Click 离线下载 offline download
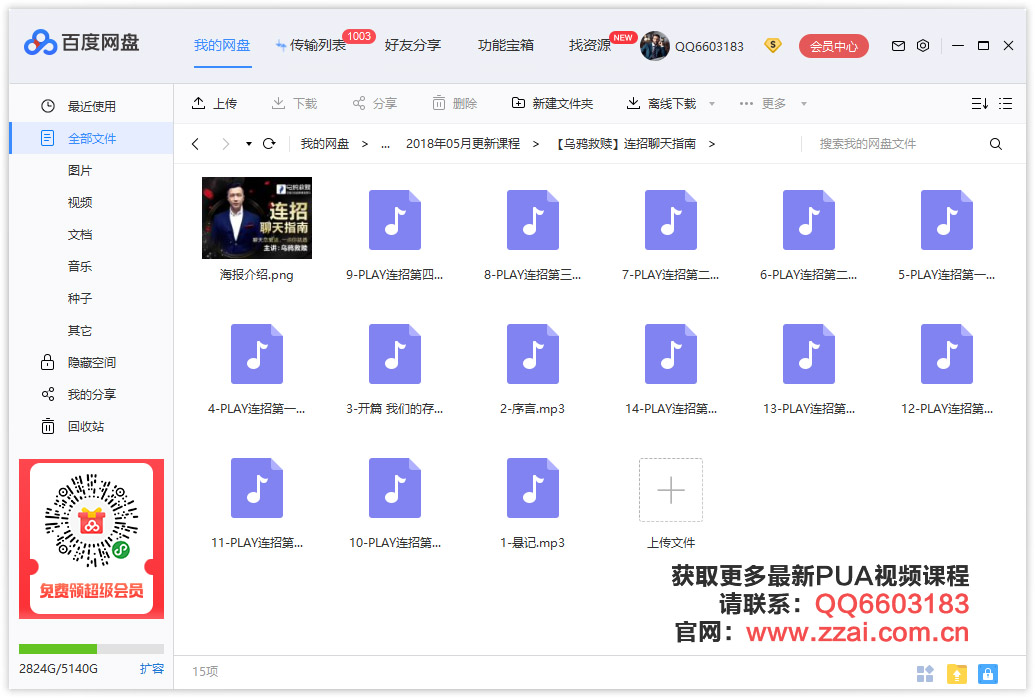The image size is (1035, 698). coord(661,104)
